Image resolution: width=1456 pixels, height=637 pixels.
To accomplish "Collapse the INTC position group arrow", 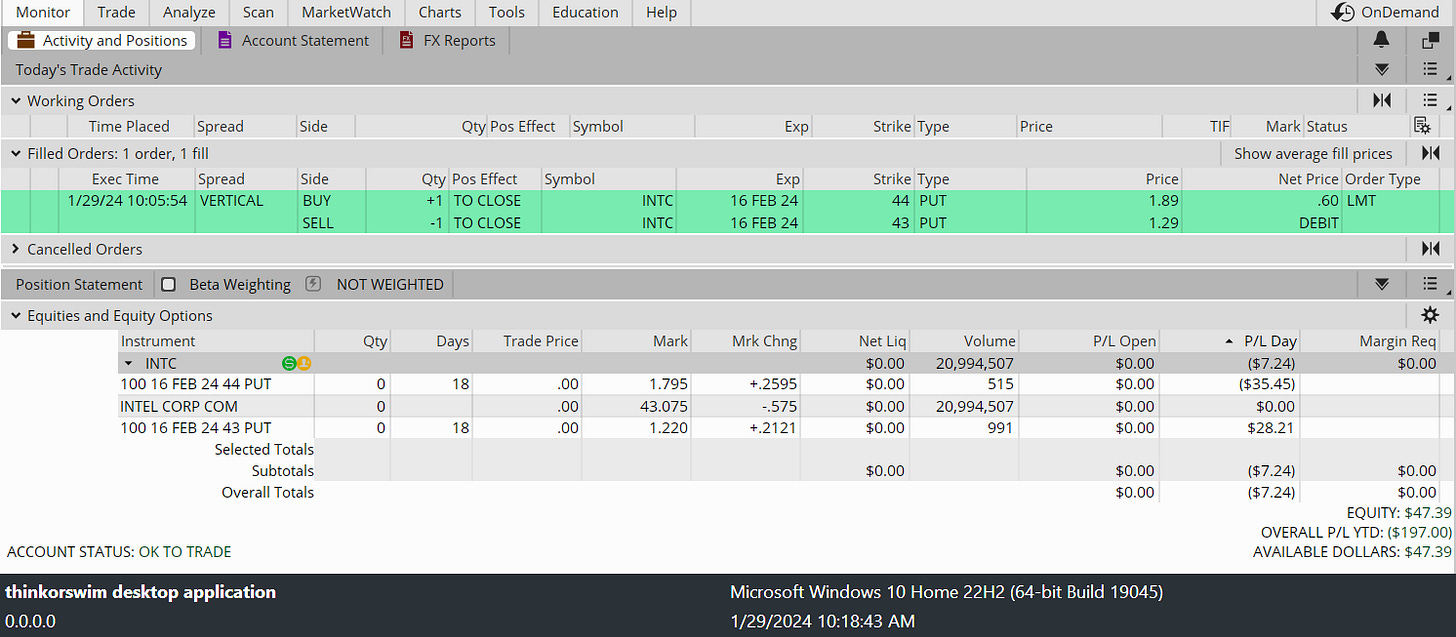I will pyautogui.click(x=128, y=363).
